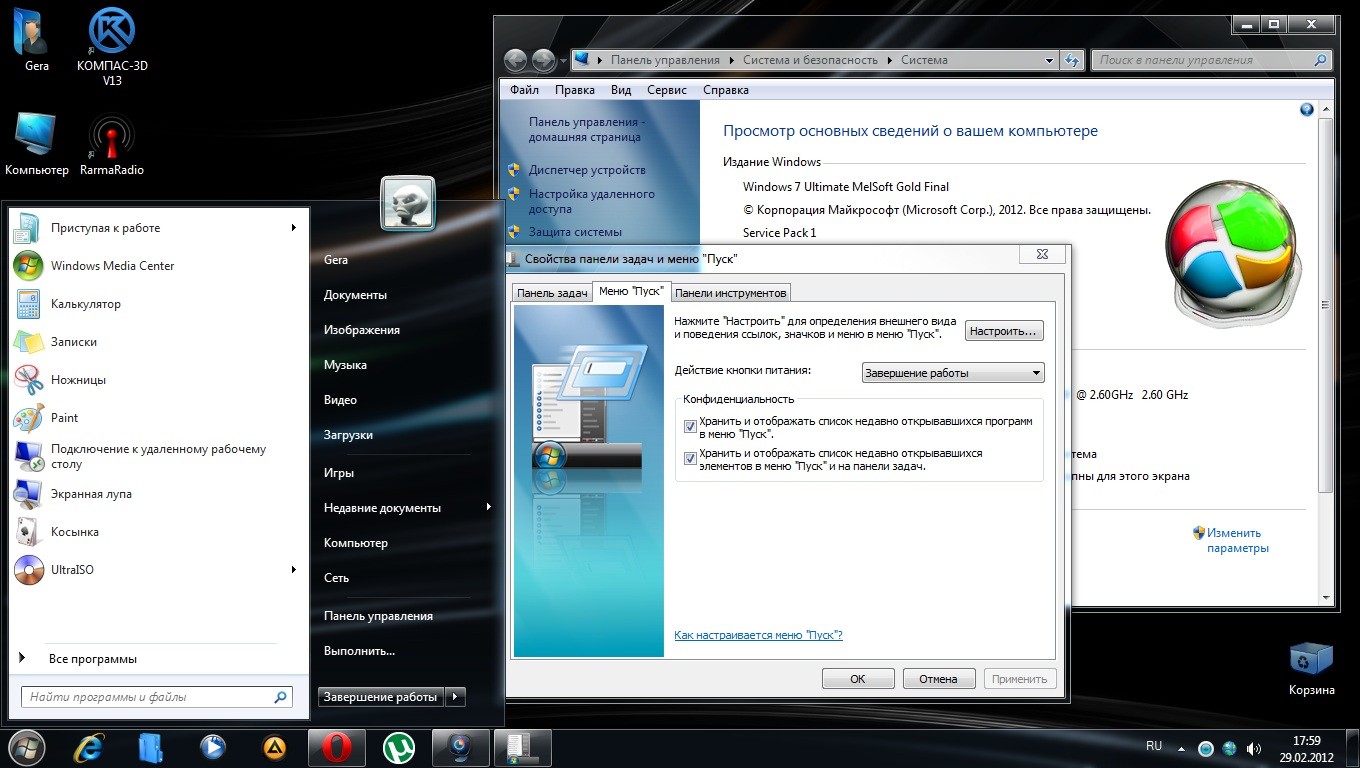Click the Изменить параметры link
The image size is (1360, 768).
coord(1237,541)
